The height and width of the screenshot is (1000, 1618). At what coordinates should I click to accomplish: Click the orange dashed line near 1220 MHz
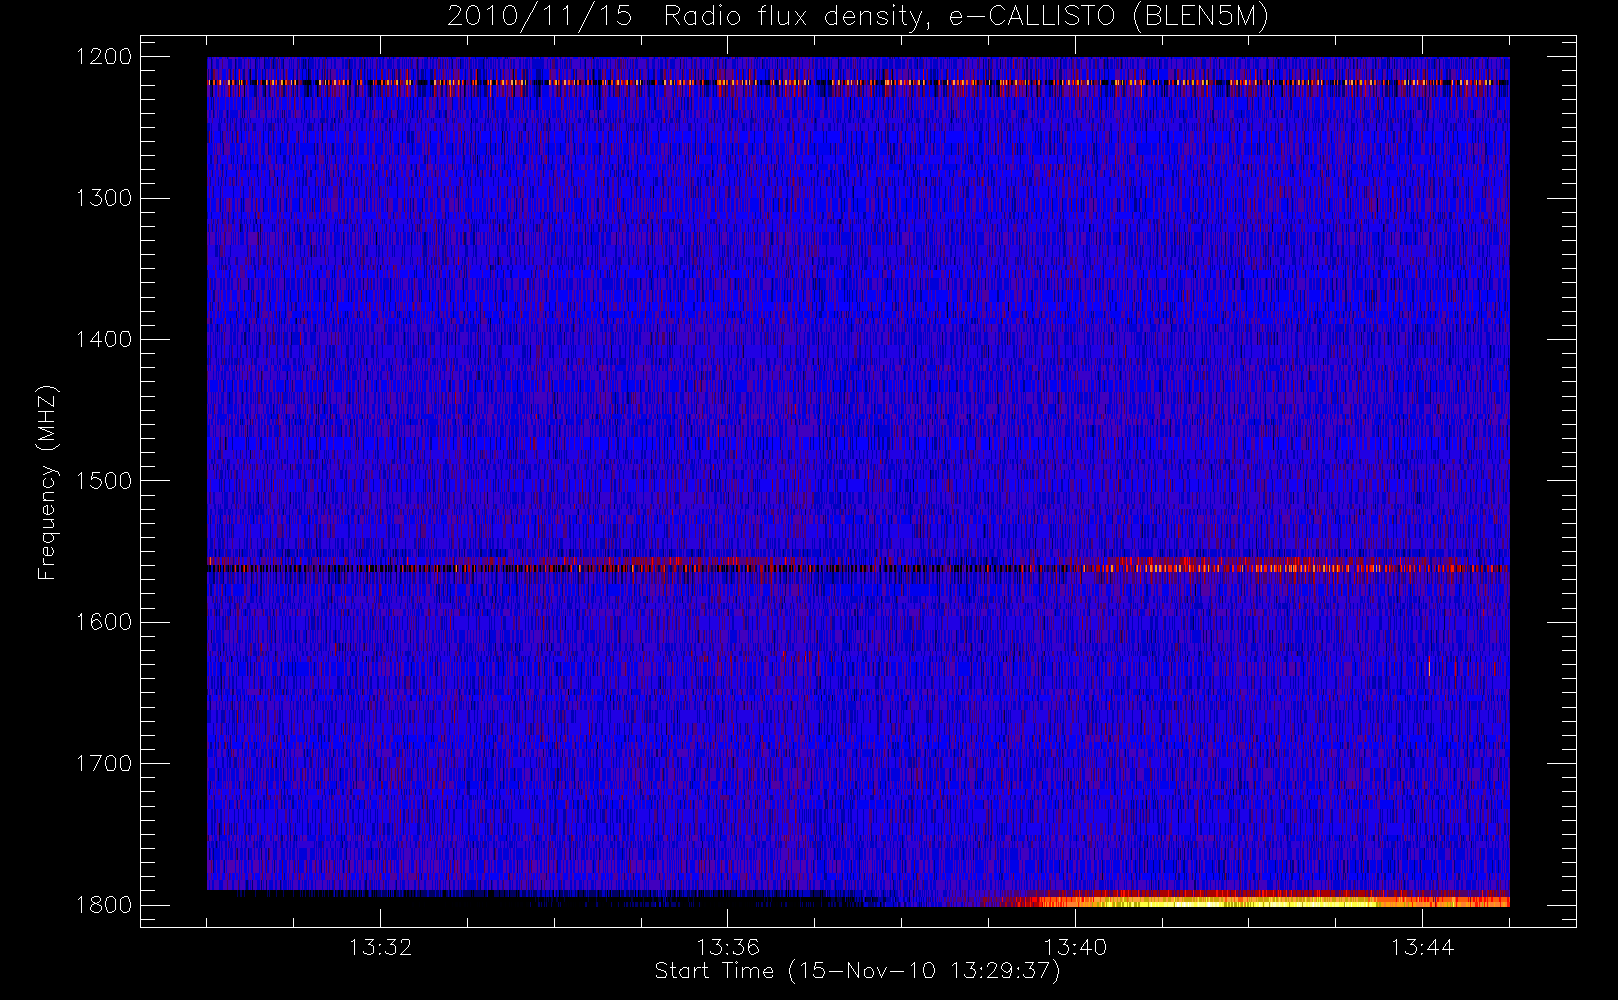click(x=858, y=83)
